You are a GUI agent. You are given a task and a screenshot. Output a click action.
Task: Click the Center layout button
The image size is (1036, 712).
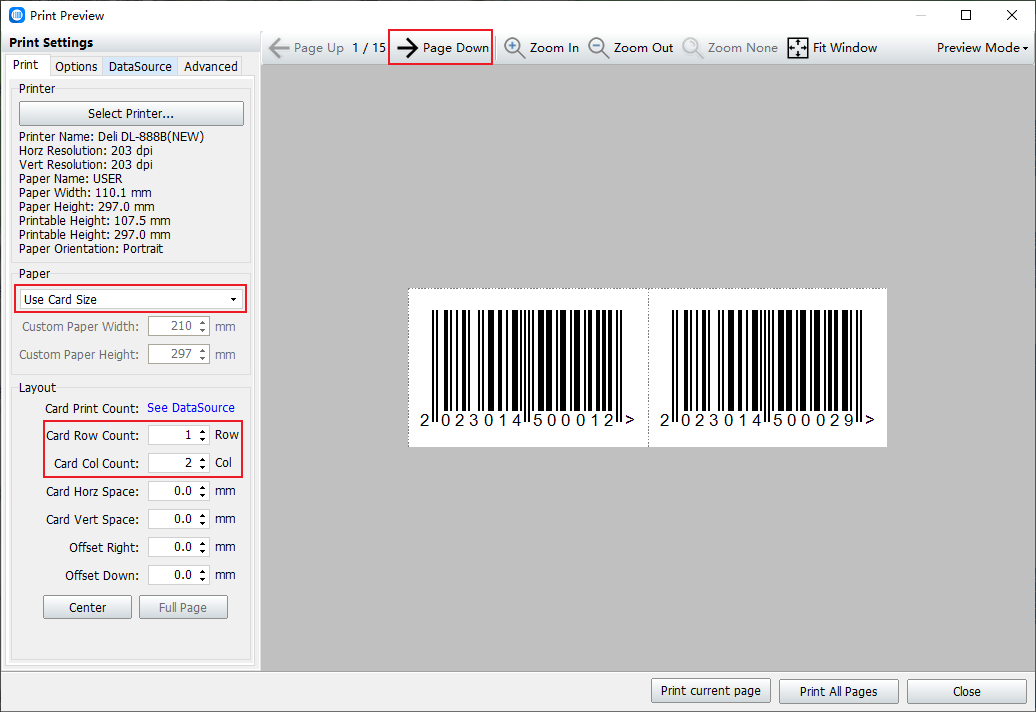pyautogui.click(x=87, y=607)
